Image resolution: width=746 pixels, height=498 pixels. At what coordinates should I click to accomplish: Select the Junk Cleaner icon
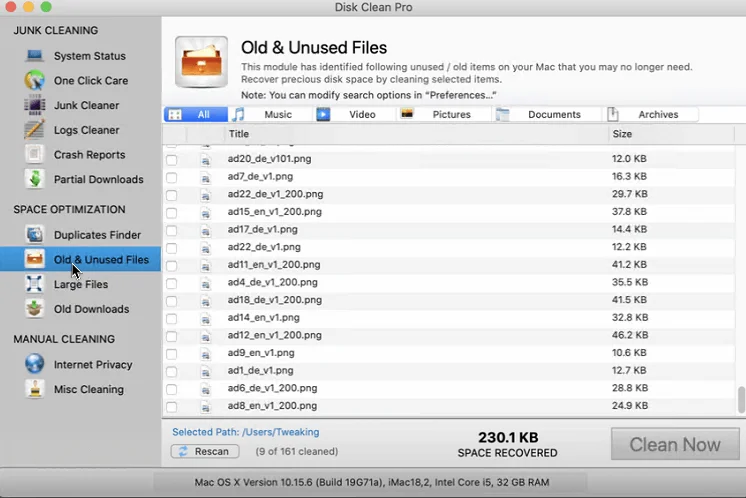[x=34, y=105]
